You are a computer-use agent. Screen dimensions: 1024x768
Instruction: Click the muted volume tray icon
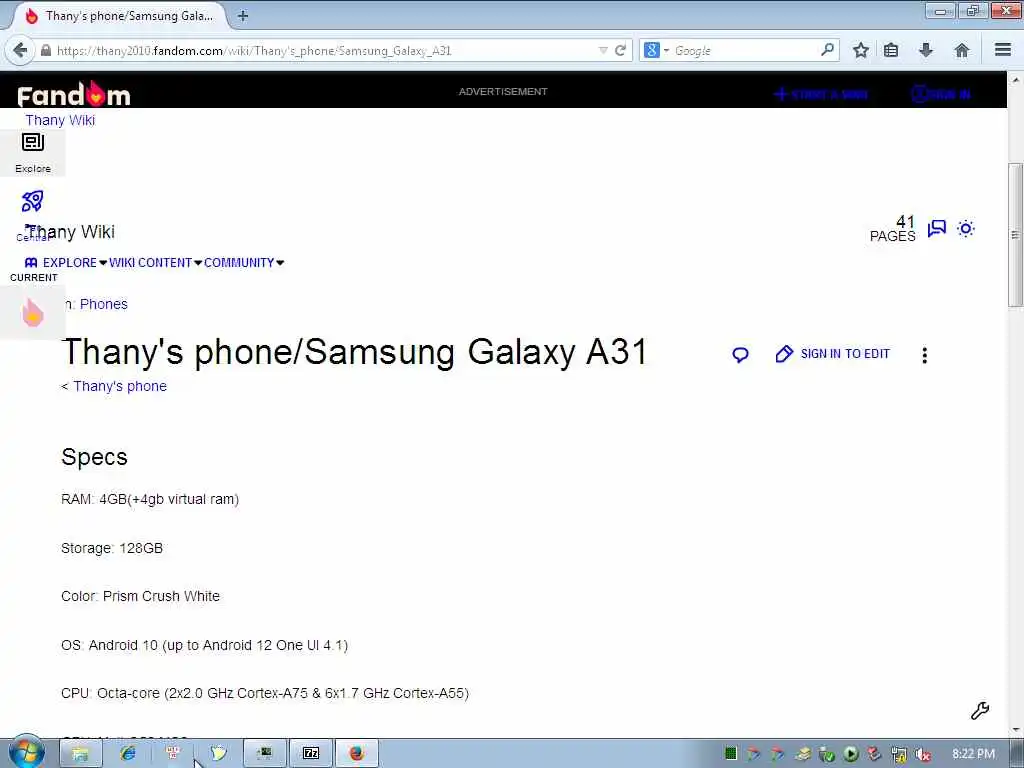click(922, 754)
